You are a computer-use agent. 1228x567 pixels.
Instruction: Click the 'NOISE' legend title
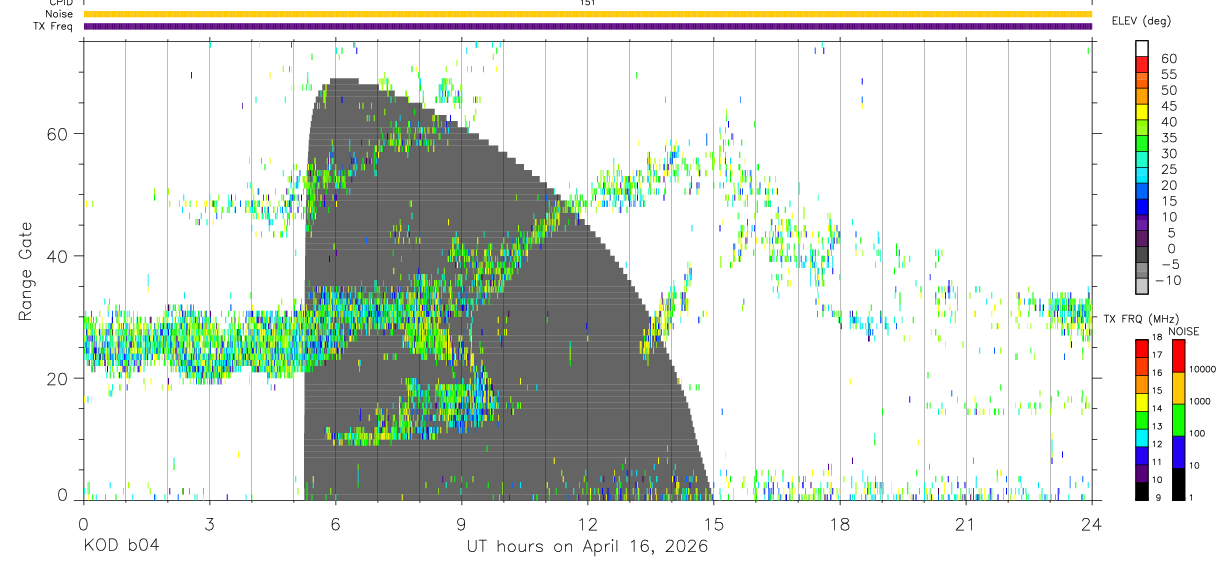tap(1183, 332)
